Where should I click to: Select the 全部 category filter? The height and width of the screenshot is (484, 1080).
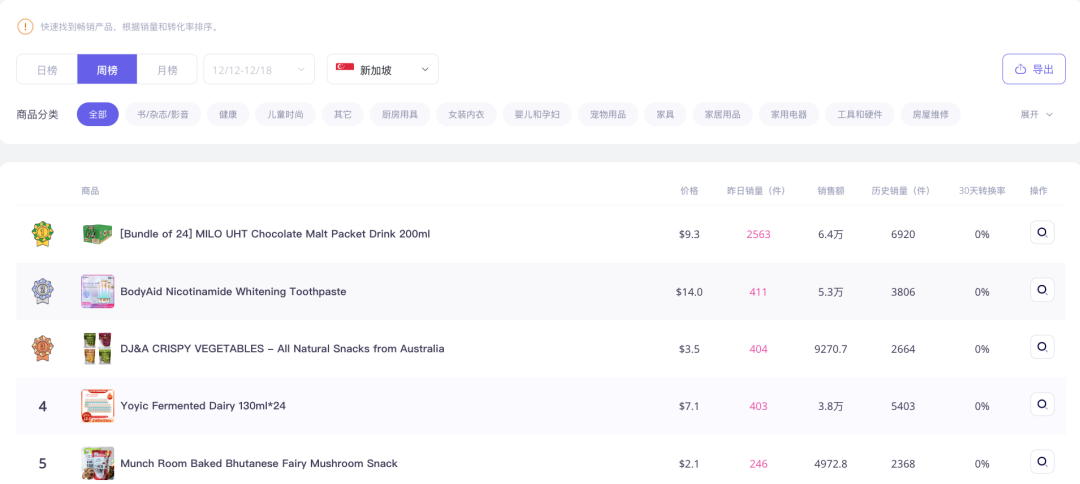(x=98, y=114)
